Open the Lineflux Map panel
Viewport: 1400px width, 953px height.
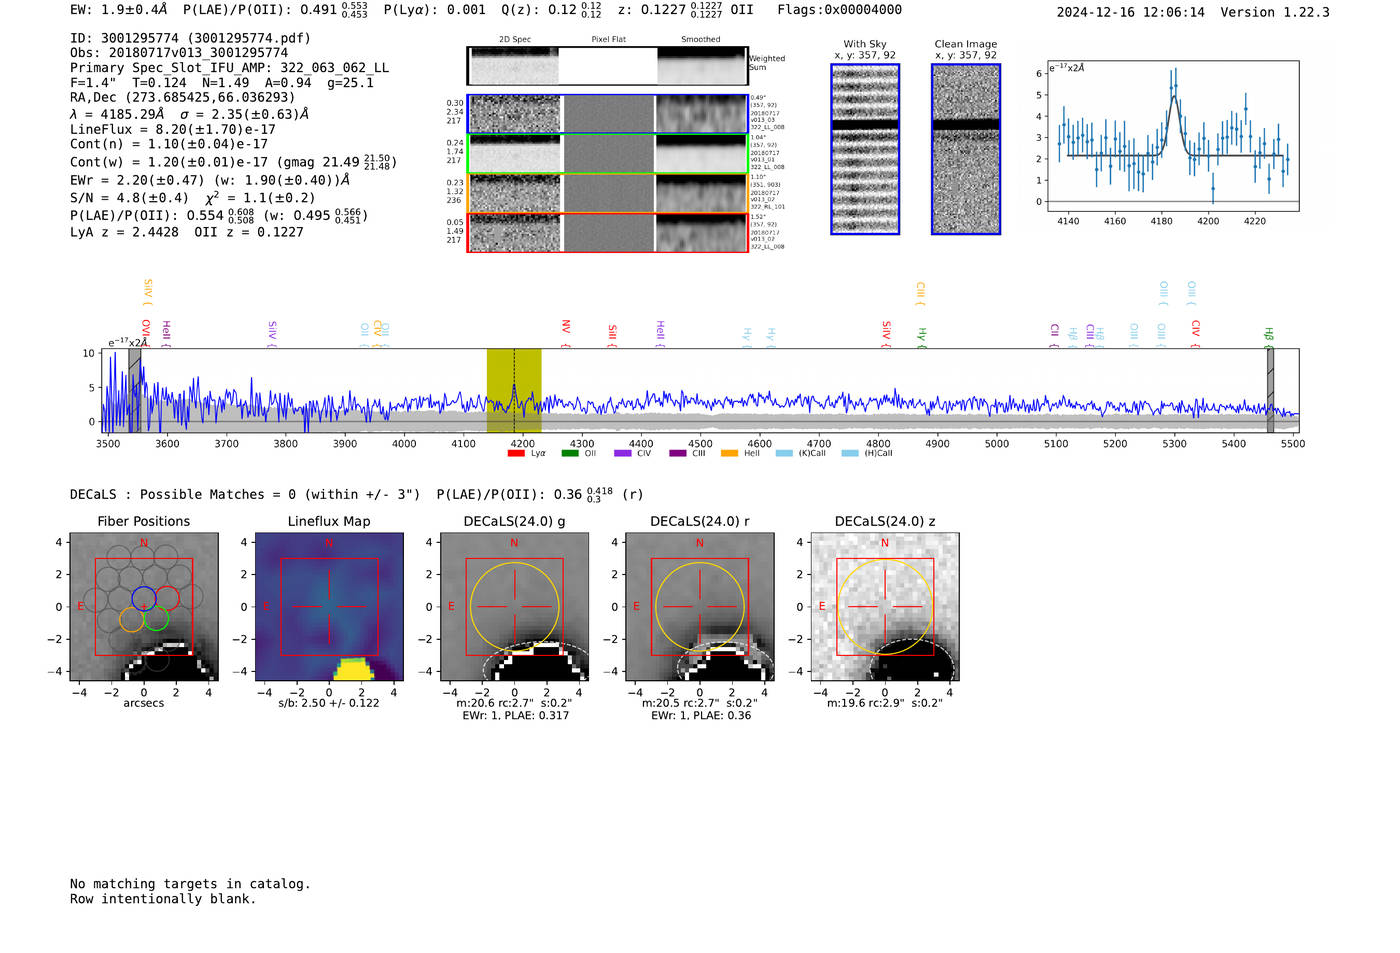(x=329, y=607)
